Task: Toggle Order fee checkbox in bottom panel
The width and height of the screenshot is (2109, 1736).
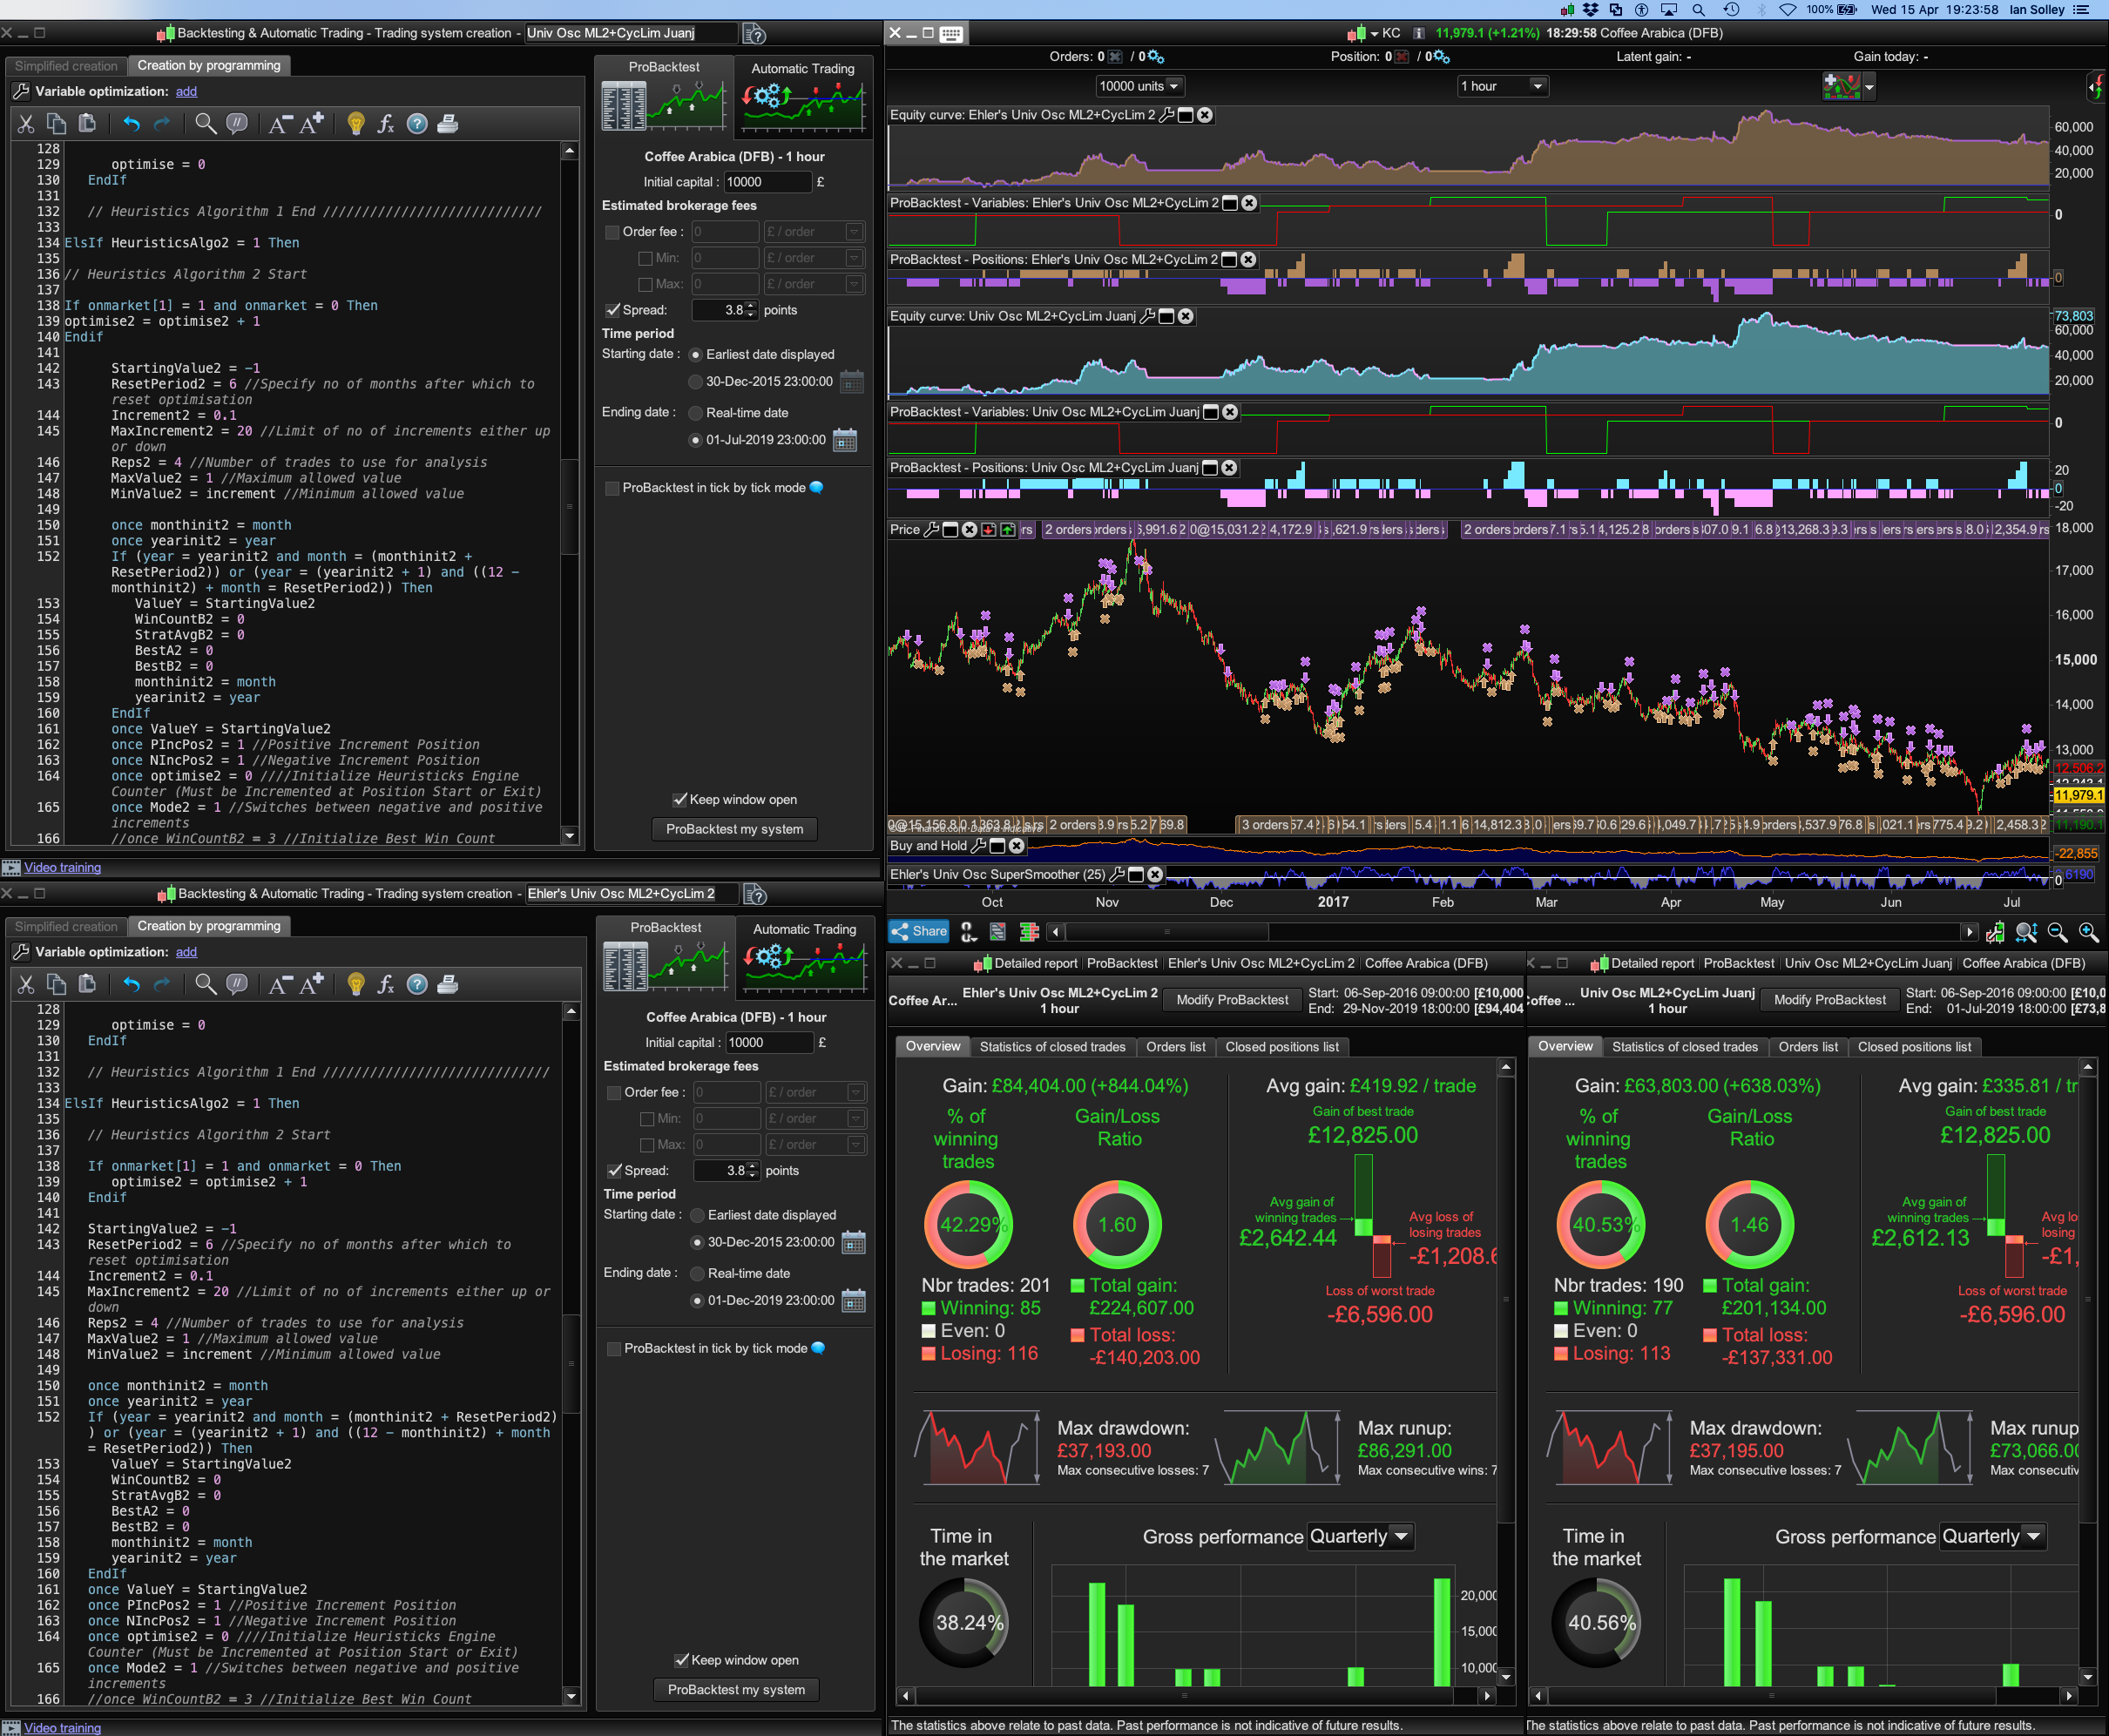Action: pos(614,1093)
